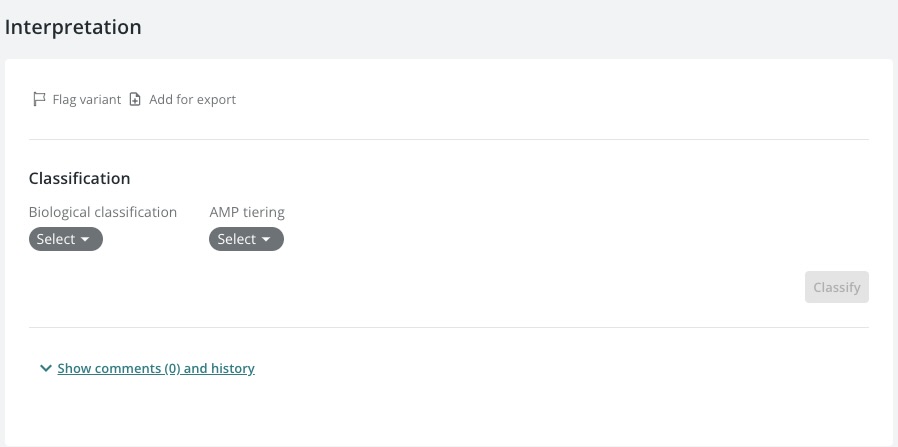The width and height of the screenshot is (898, 447).
Task: Click the word Select under AMP tiering
Action: pos(237,239)
